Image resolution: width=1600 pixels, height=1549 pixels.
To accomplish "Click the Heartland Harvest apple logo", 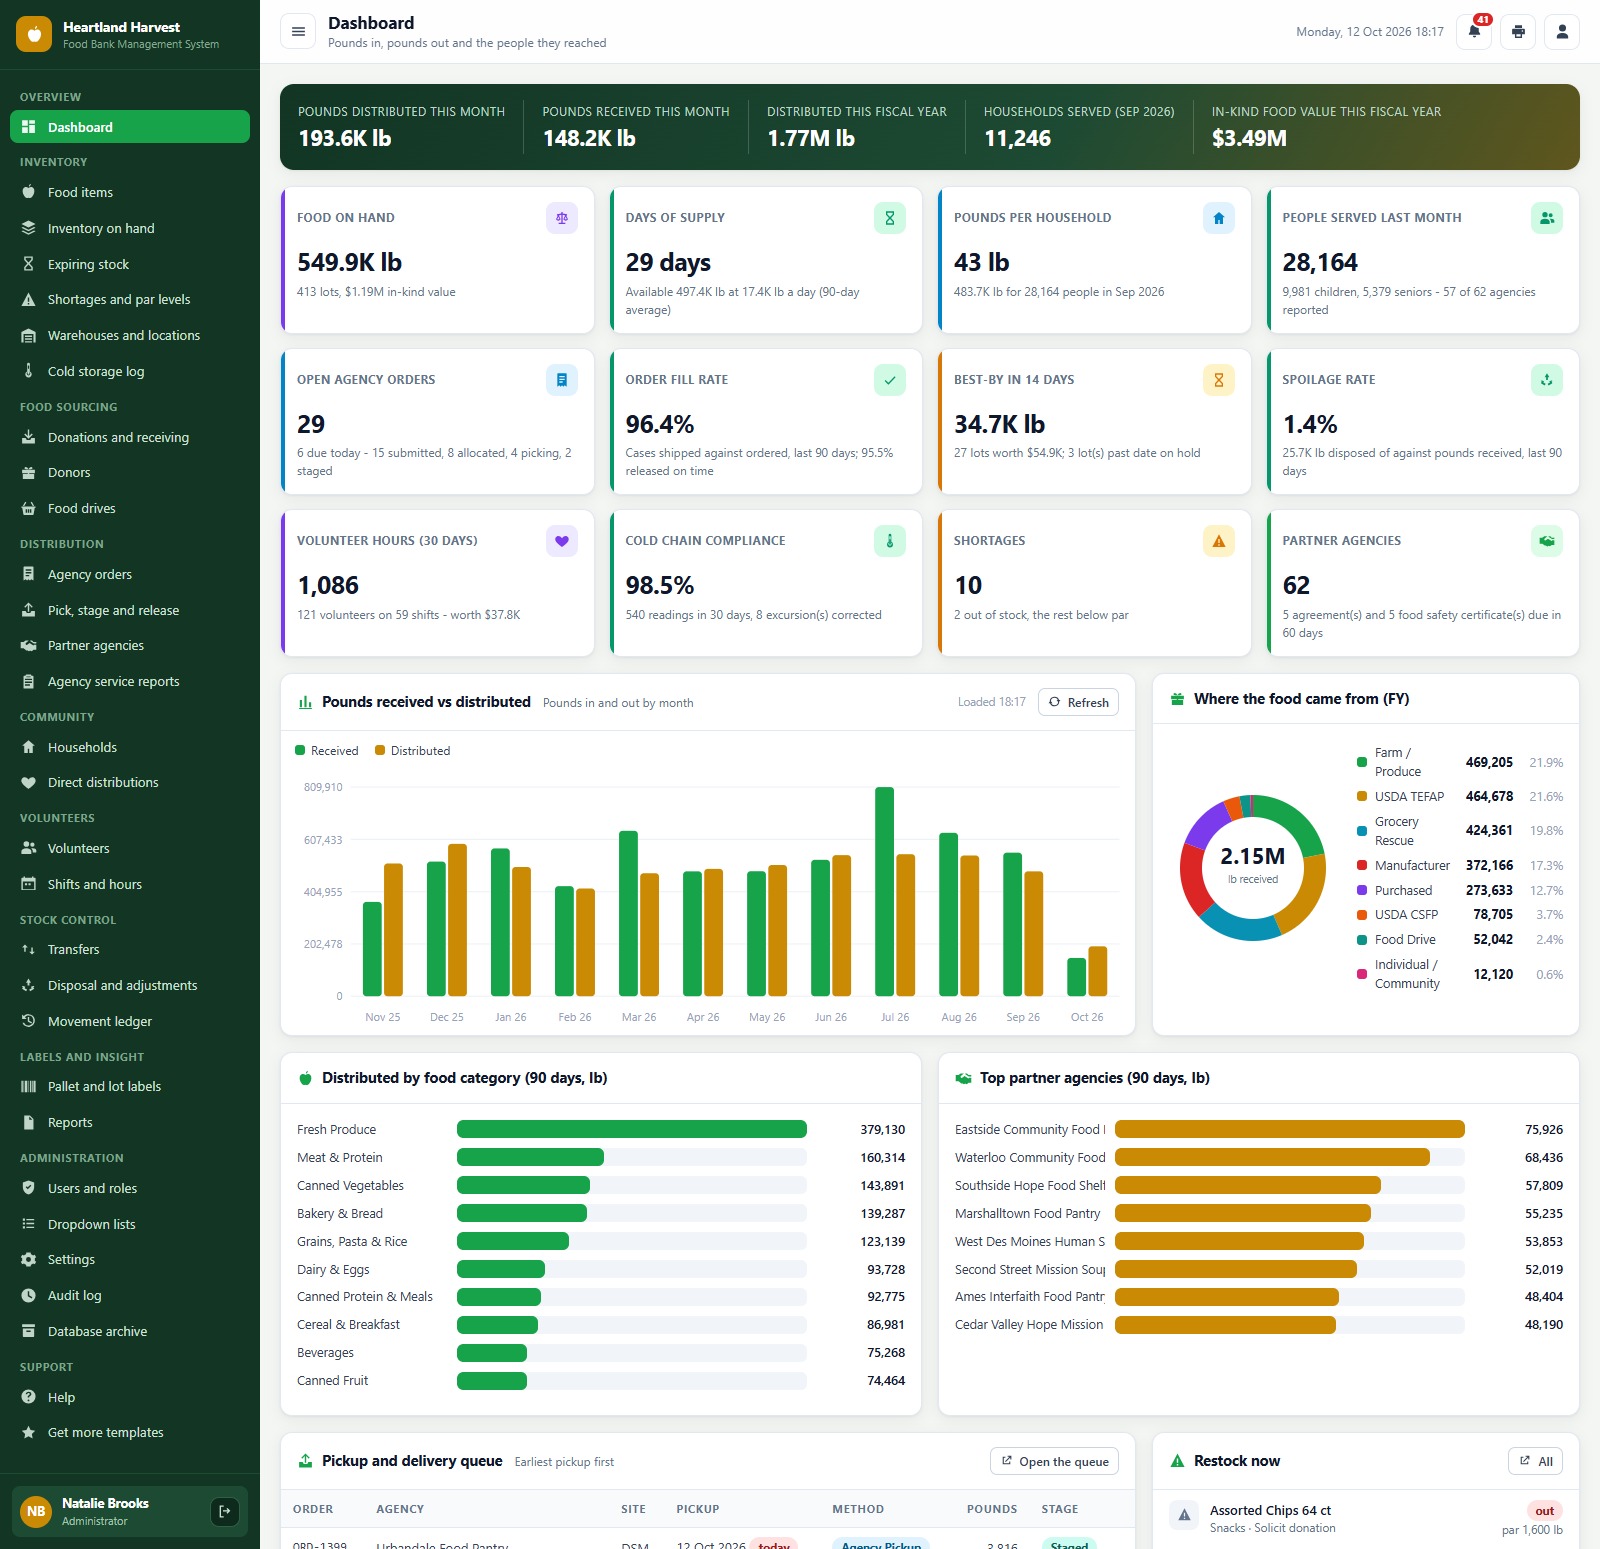I will click(x=34, y=34).
